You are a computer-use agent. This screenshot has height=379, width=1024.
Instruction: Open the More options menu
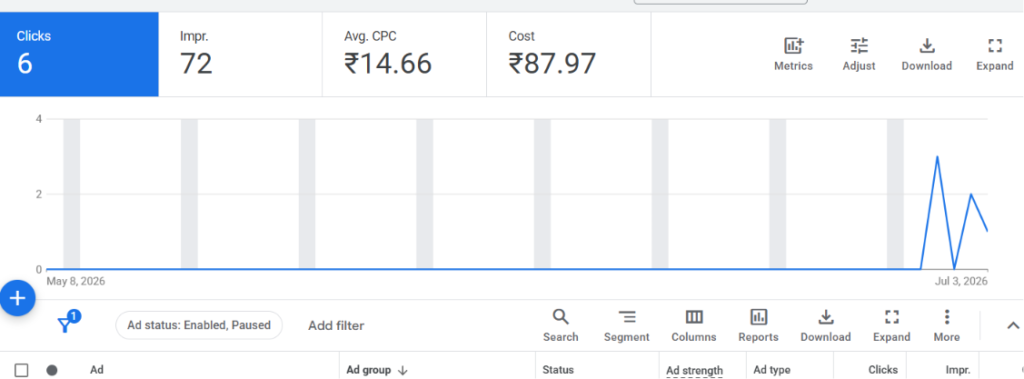point(946,318)
